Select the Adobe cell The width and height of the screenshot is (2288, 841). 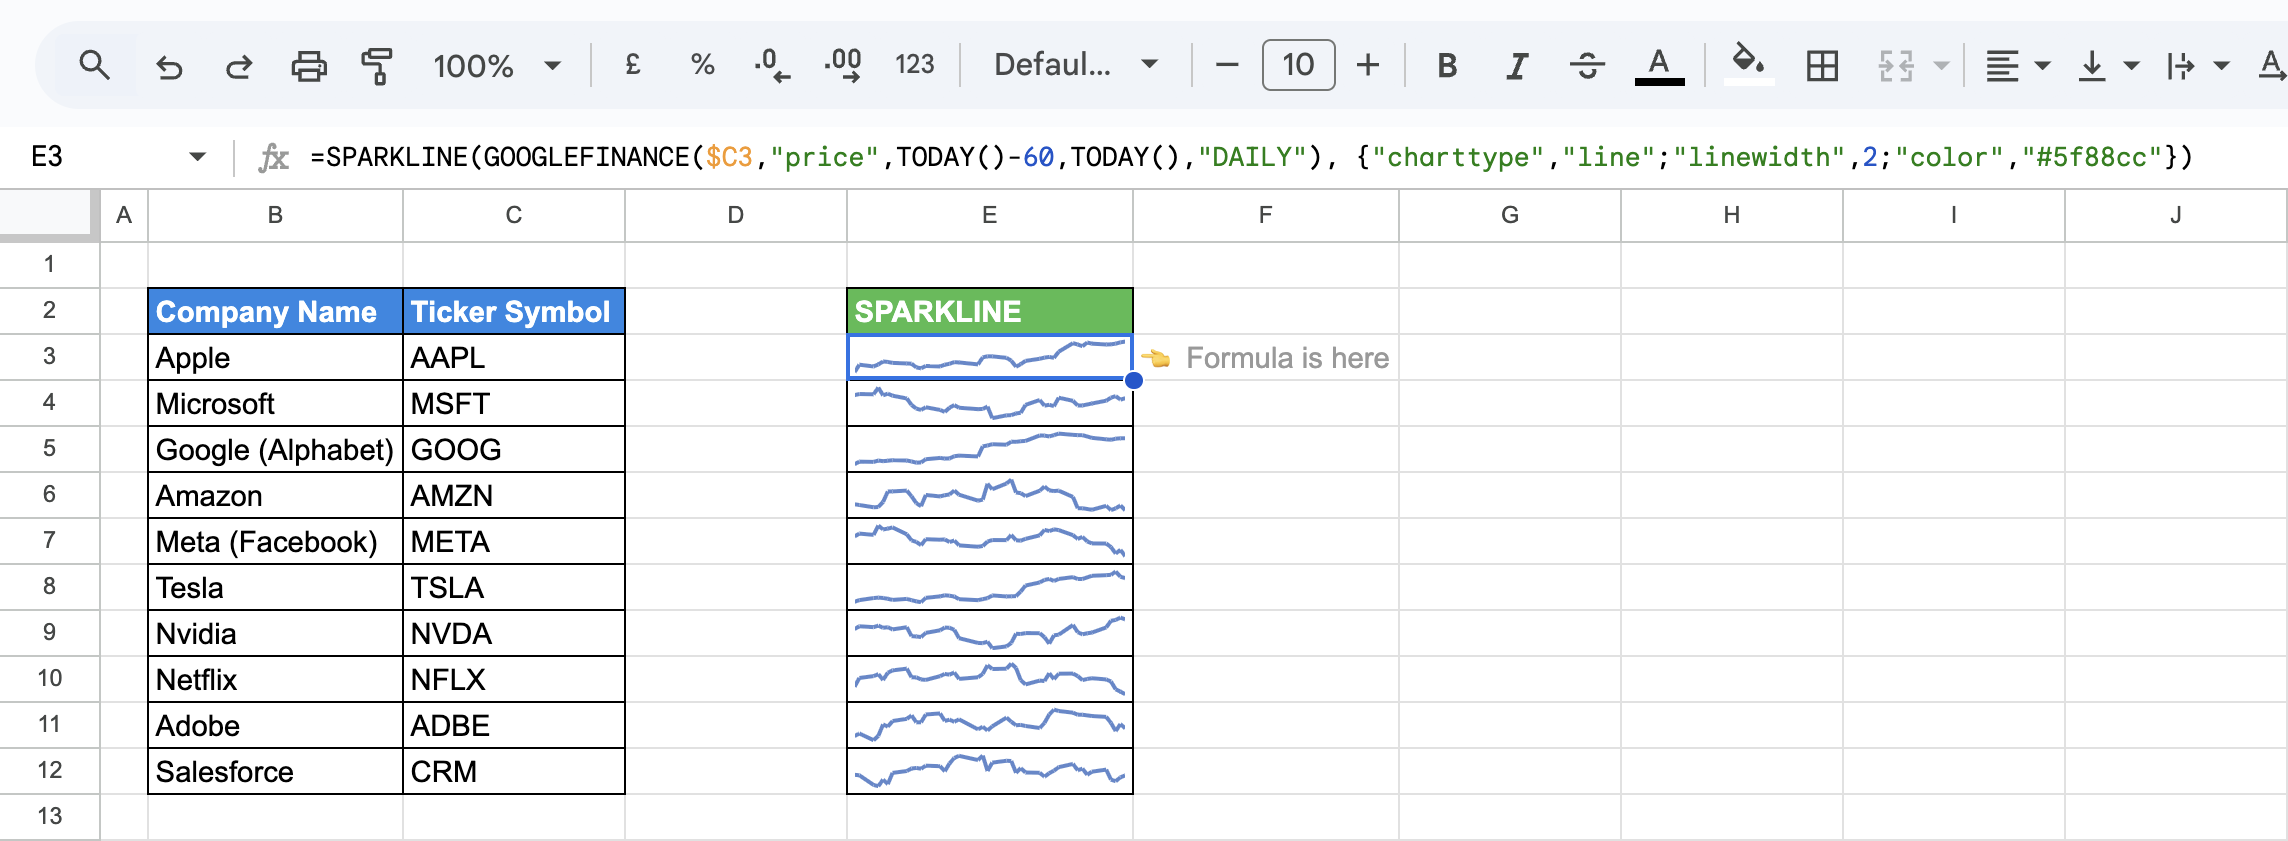tap(275, 725)
